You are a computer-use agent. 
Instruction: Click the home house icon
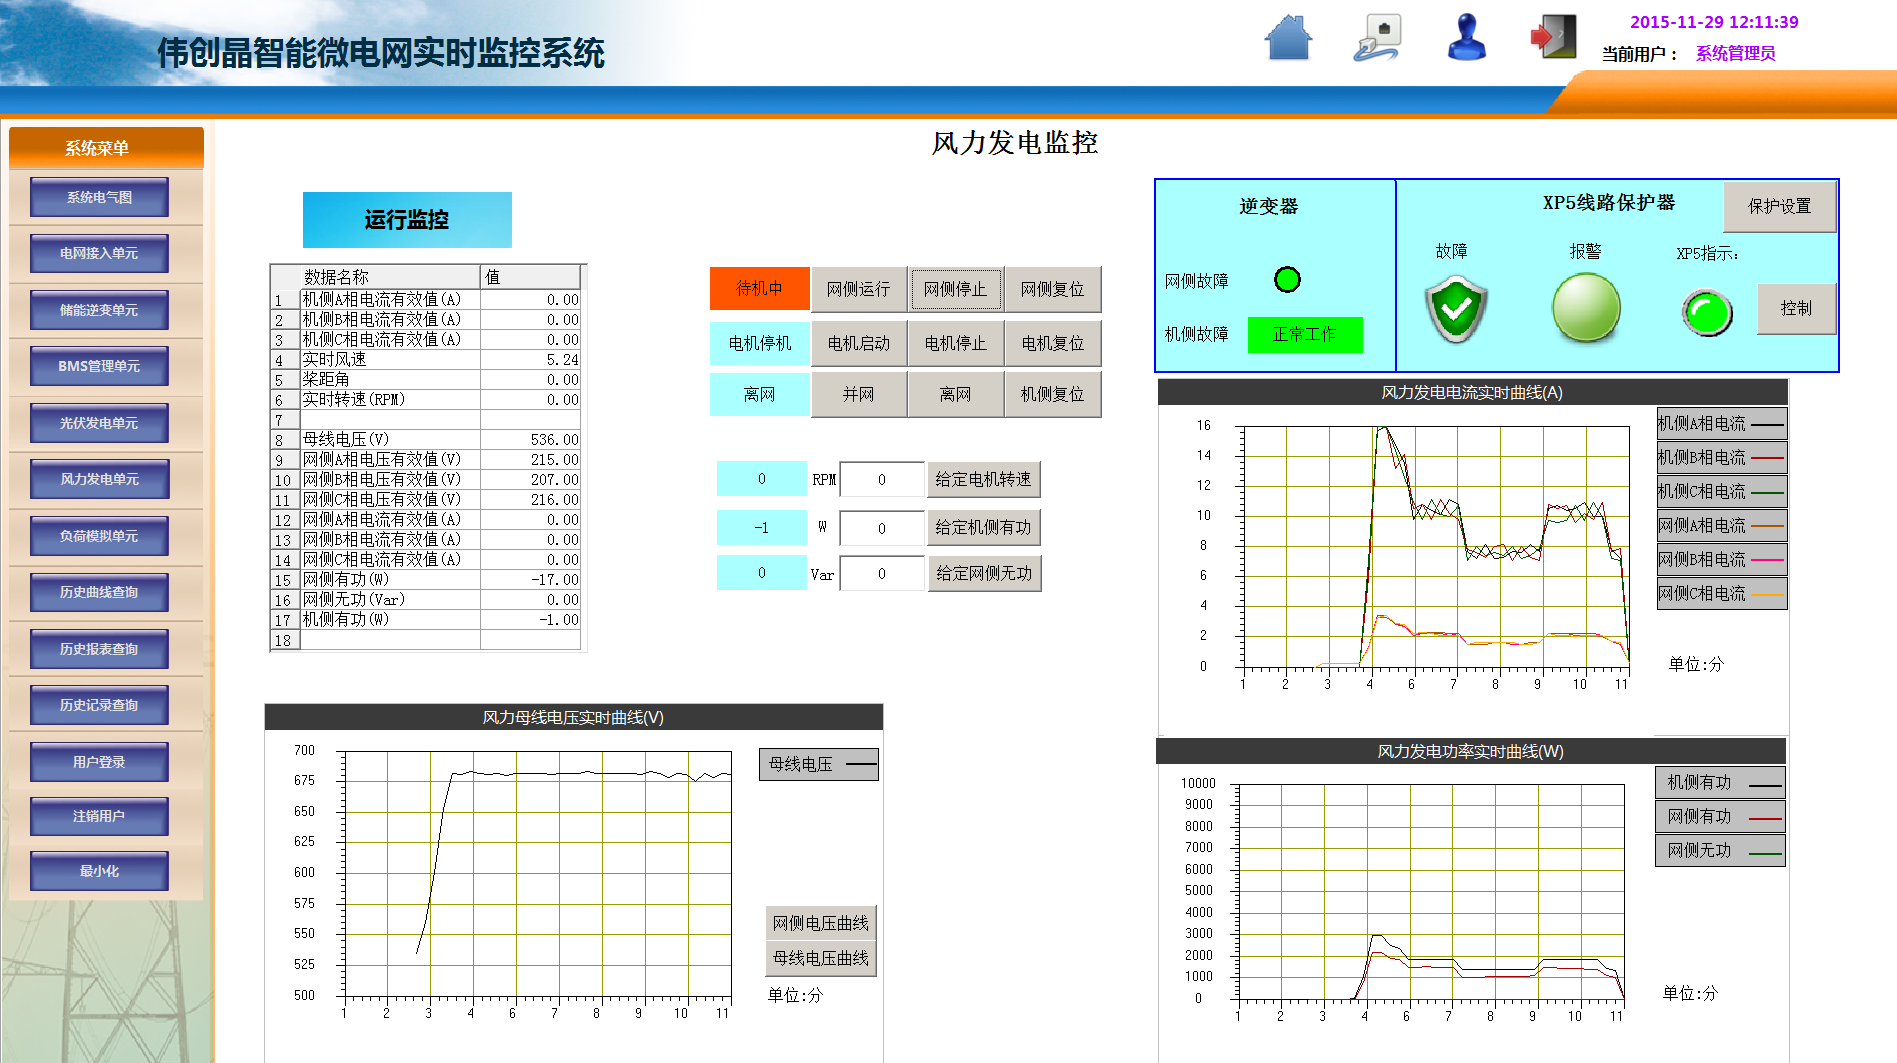click(1288, 38)
